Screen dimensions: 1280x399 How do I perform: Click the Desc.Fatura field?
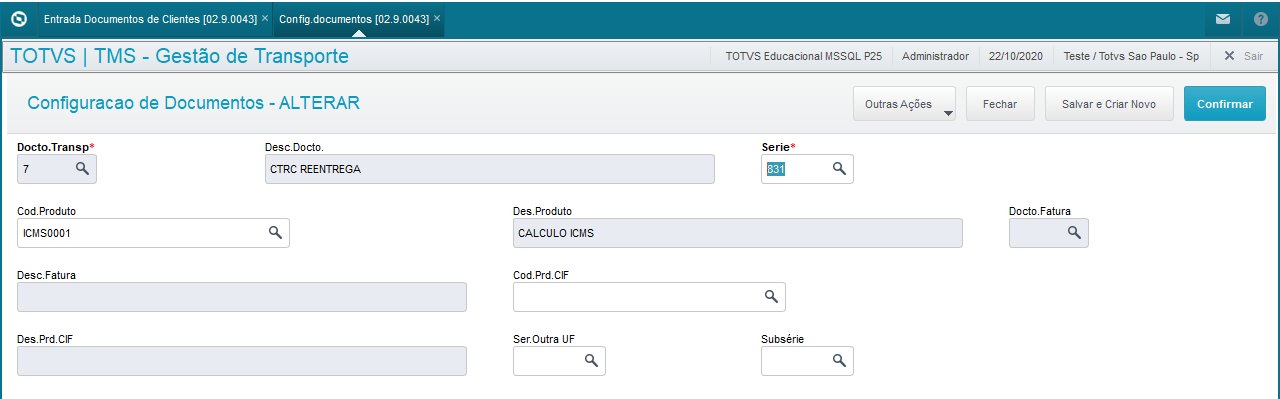coord(242,297)
